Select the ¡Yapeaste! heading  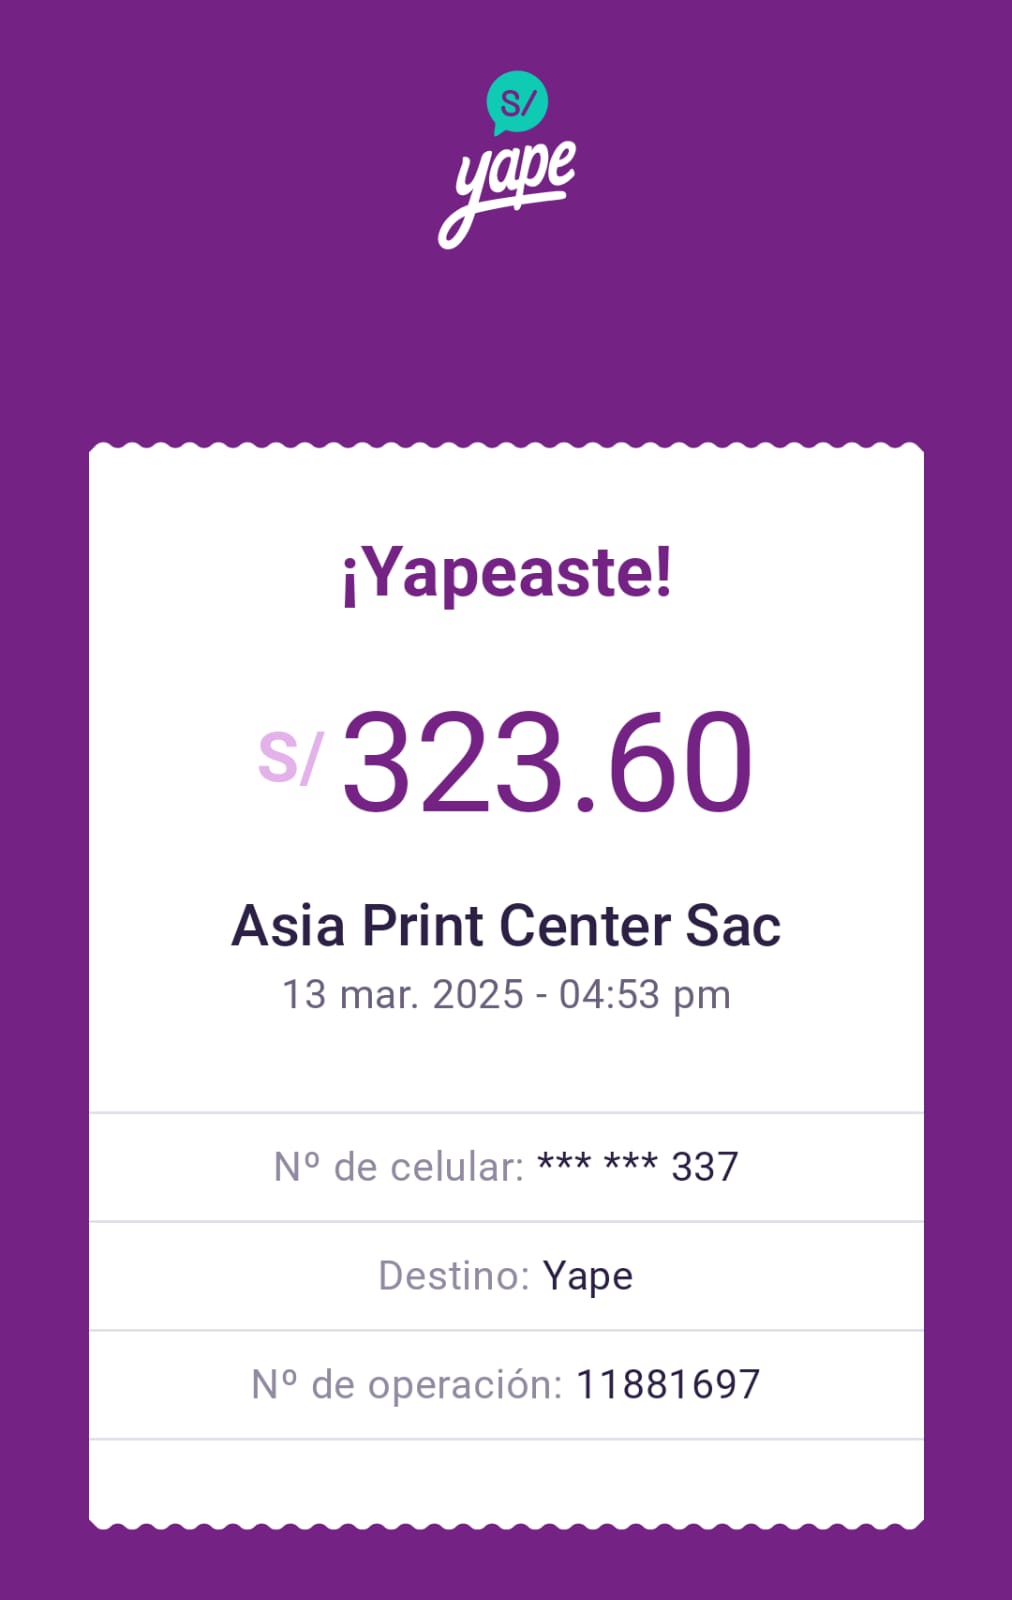pyautogui.click(x=506, y=574)
